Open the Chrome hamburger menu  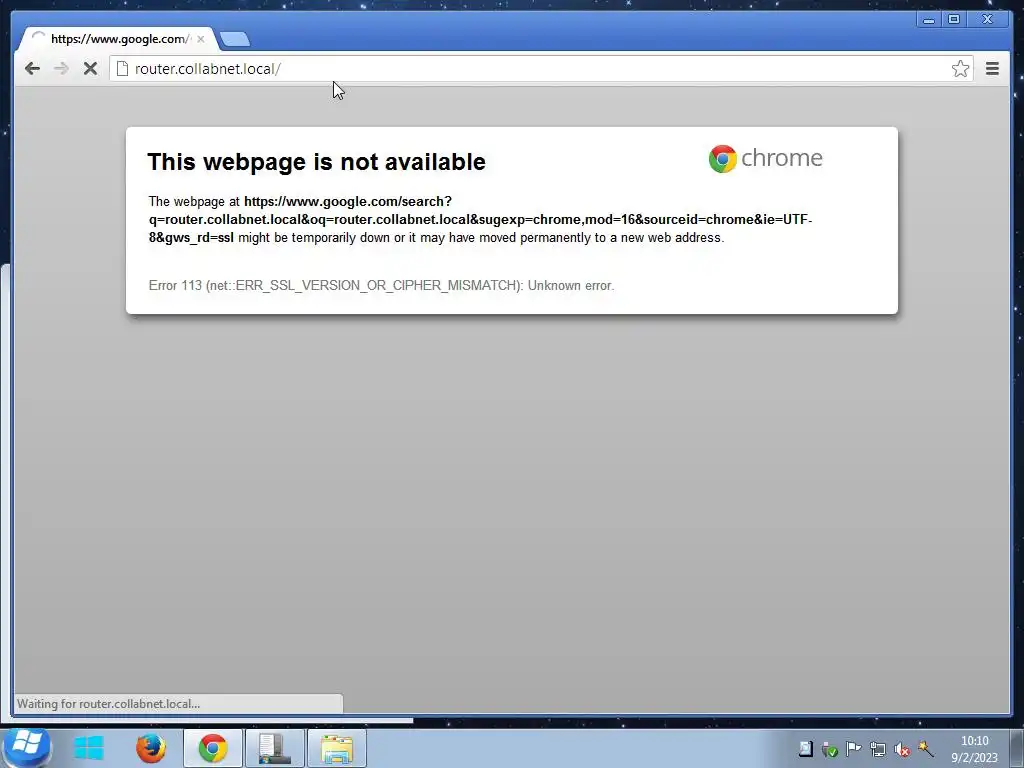point(992,69)
